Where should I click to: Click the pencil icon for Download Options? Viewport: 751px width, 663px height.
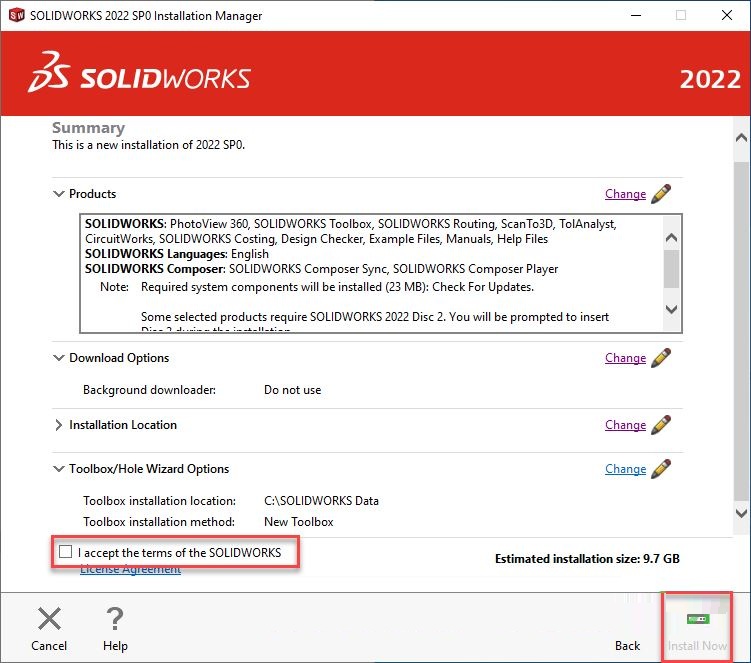[661, 358]
